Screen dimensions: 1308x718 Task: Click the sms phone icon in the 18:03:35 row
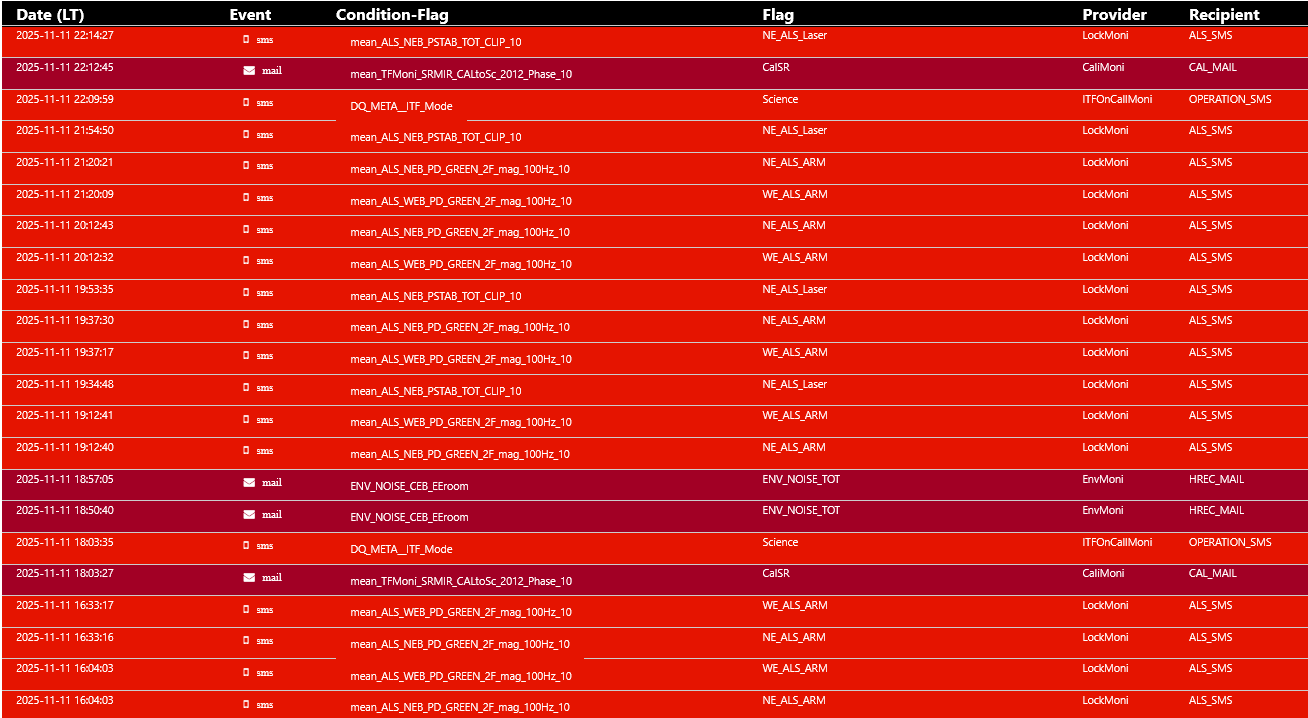tap(246, 546)
